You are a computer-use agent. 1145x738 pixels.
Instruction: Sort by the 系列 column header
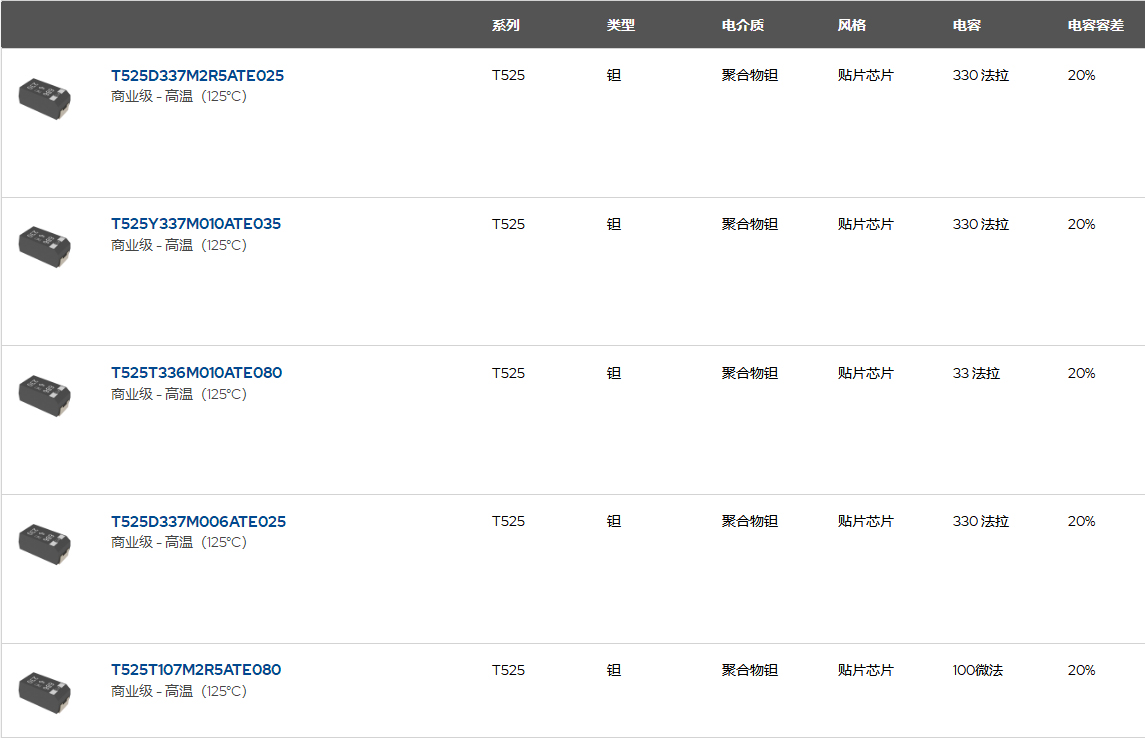tap(506, 25)
